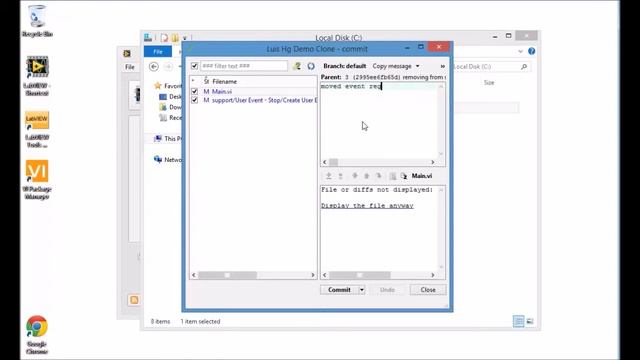Select Network in Explorer navigation pane

[x=168, y=160]
